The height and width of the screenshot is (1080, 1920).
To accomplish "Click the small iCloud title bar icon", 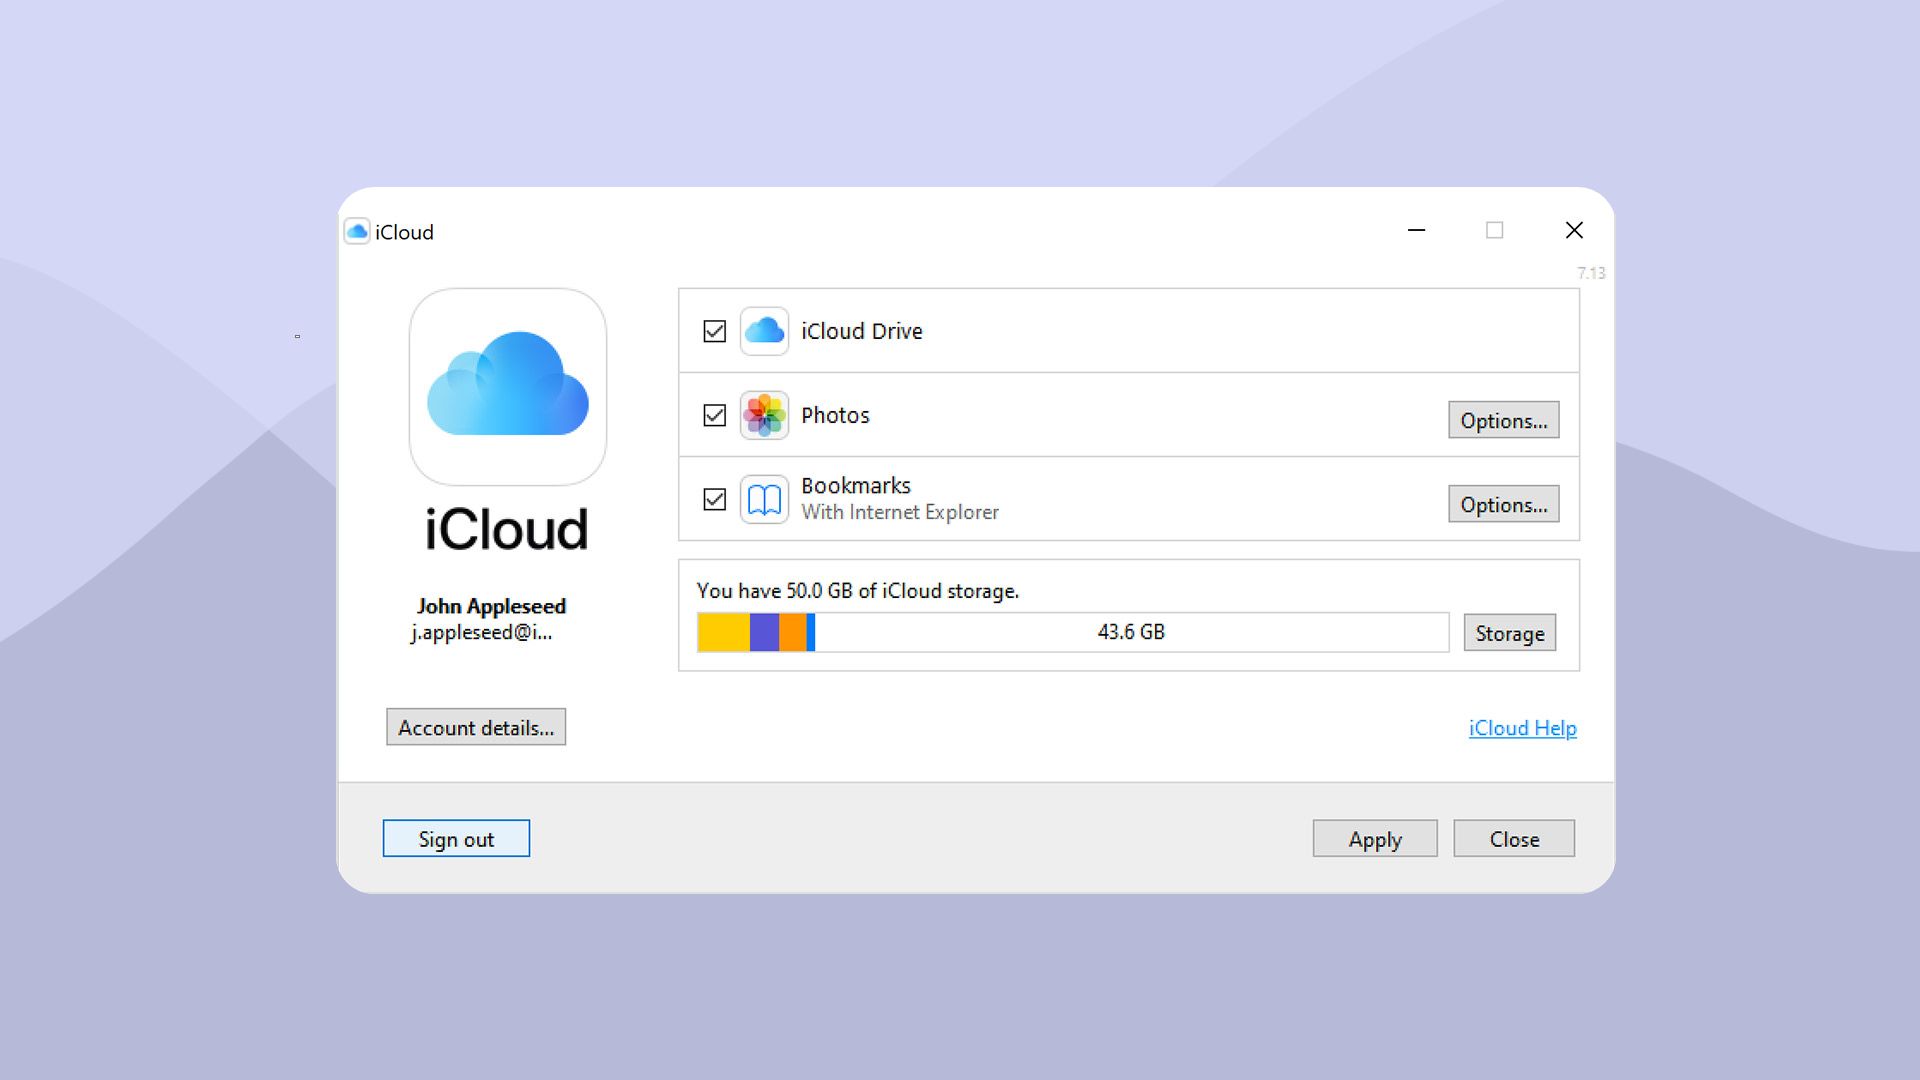I will tap(357, 232).
